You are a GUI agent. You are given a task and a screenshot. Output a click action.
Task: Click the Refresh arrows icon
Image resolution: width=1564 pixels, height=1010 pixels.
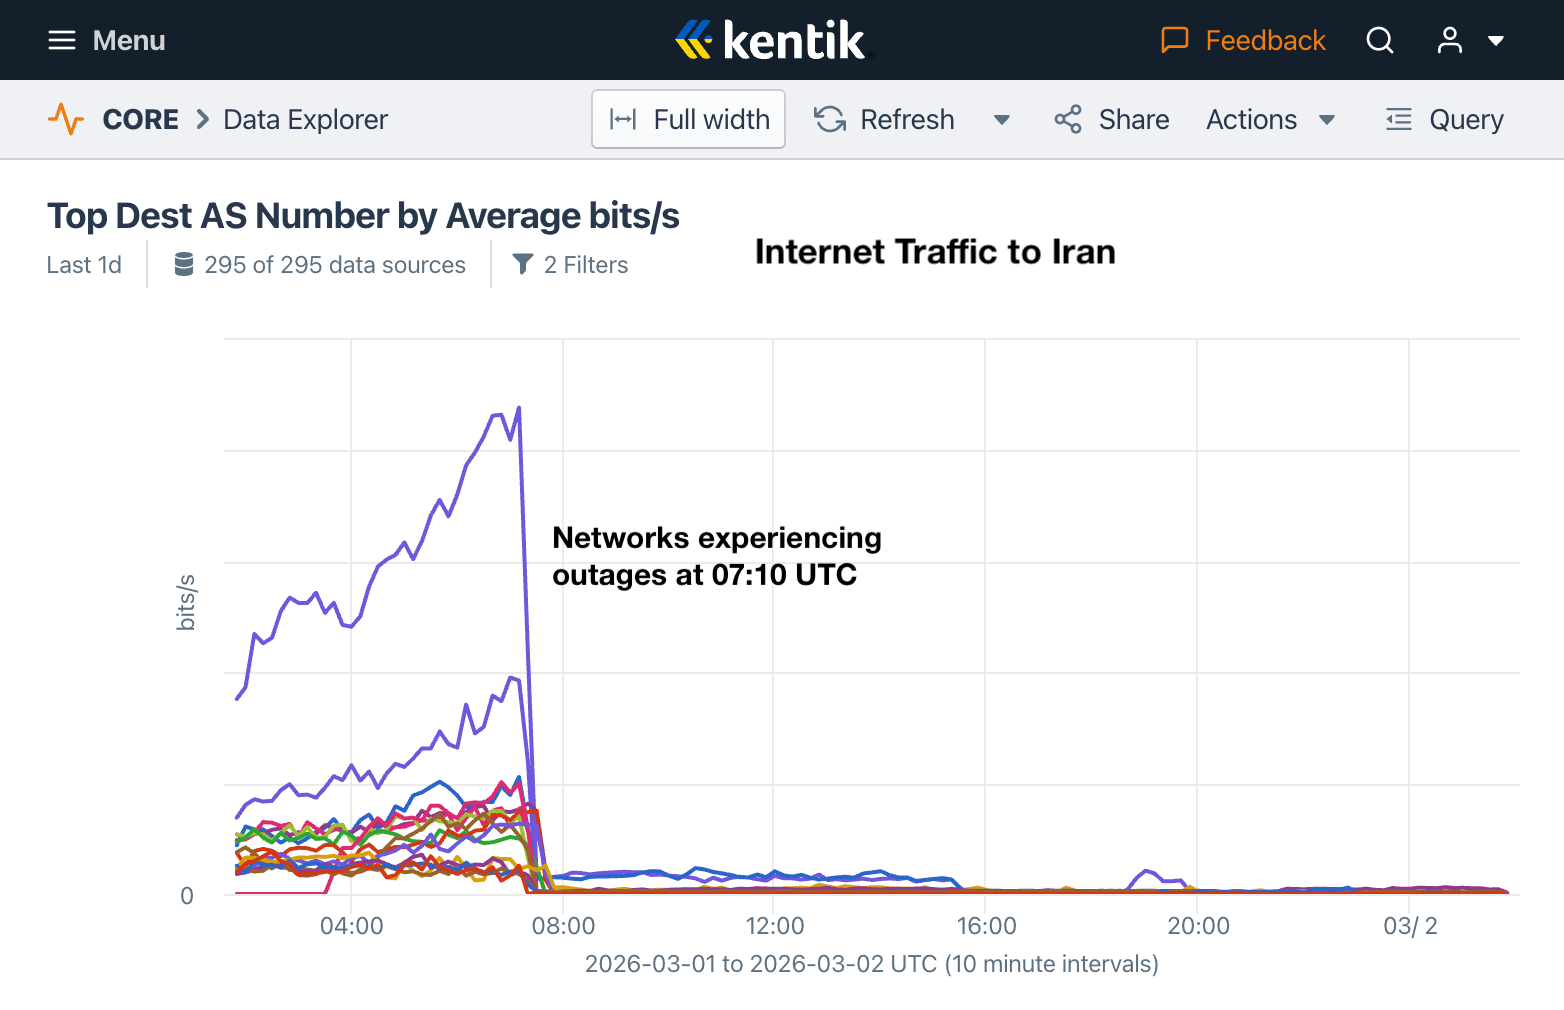[x=830, y=119]
